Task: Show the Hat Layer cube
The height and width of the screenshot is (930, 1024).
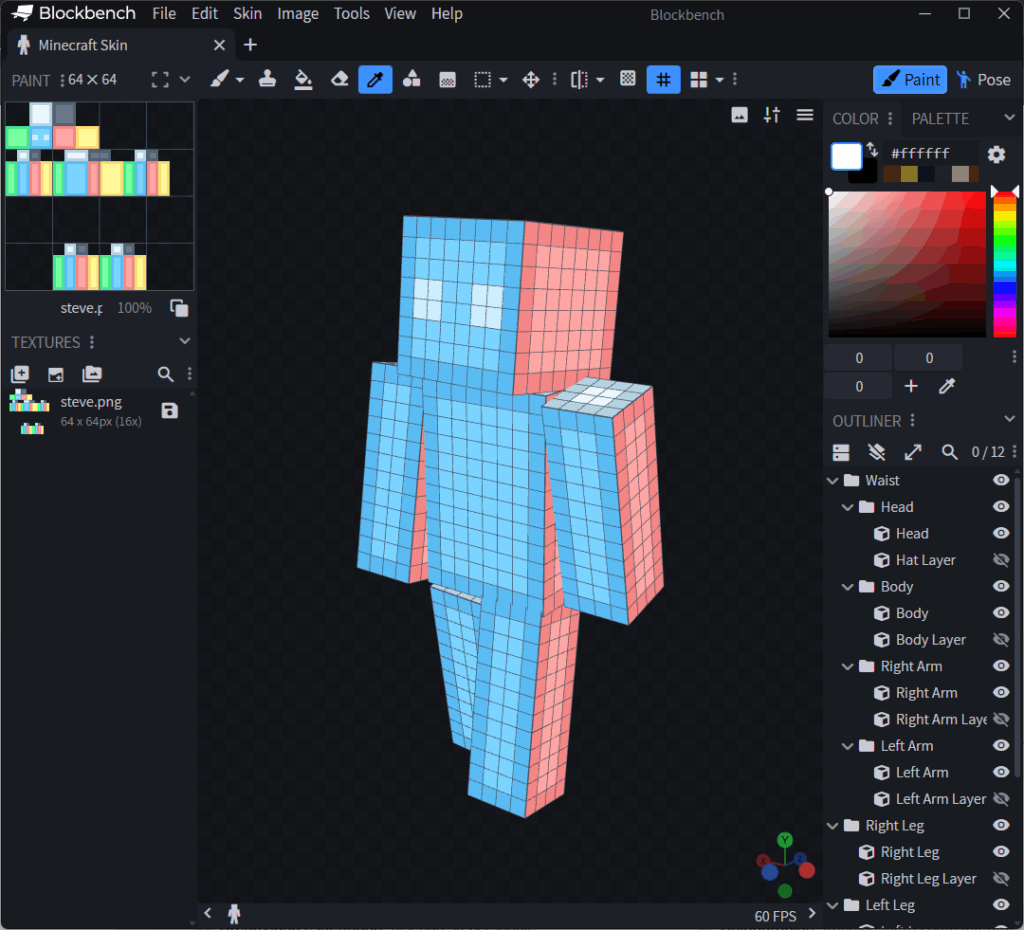Action: coord(1000,560)
